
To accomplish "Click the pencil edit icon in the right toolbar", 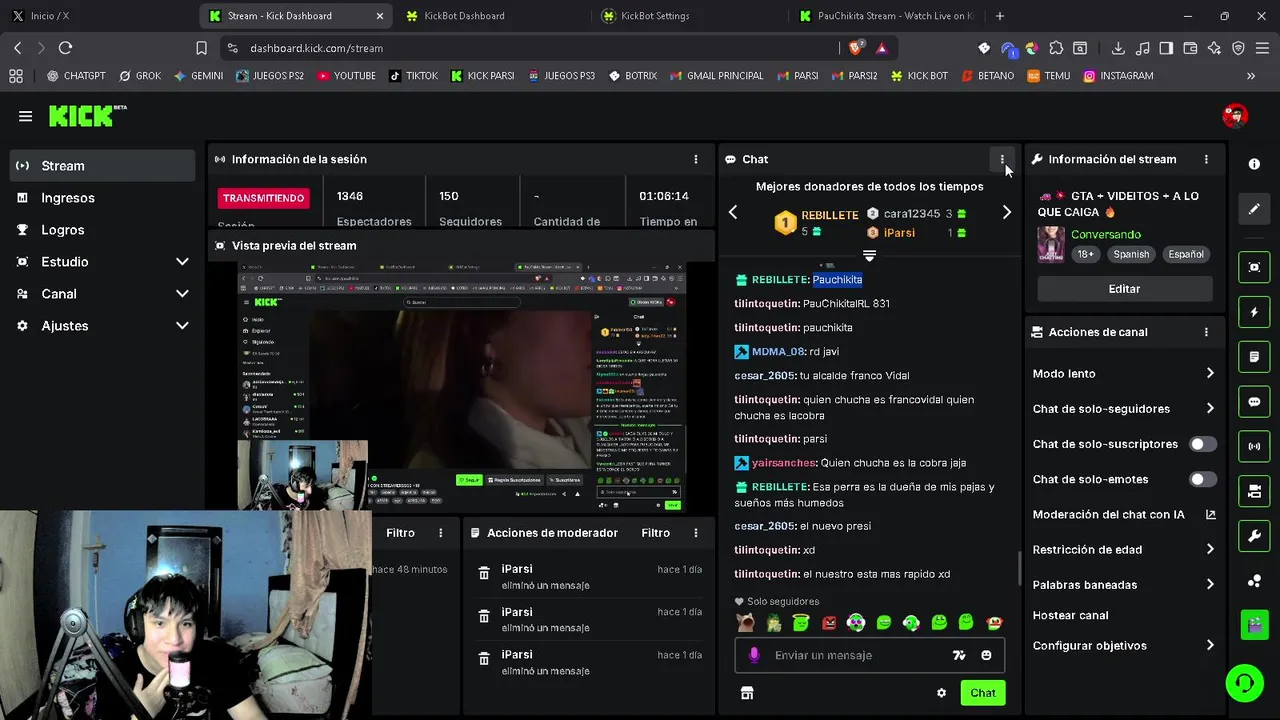I will point(1254,210).
